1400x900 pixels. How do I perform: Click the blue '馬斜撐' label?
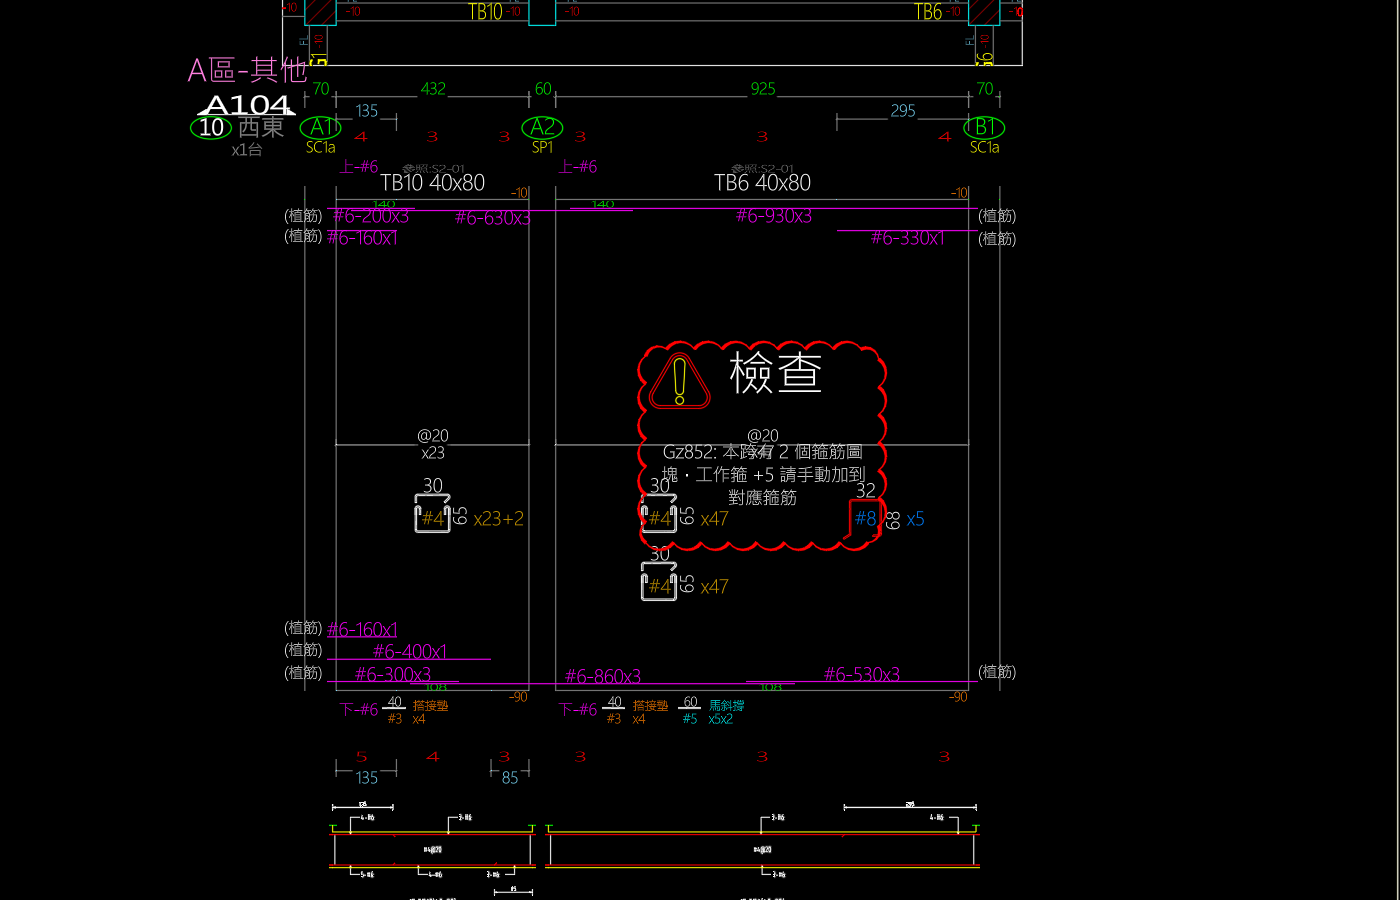(727, 705)
